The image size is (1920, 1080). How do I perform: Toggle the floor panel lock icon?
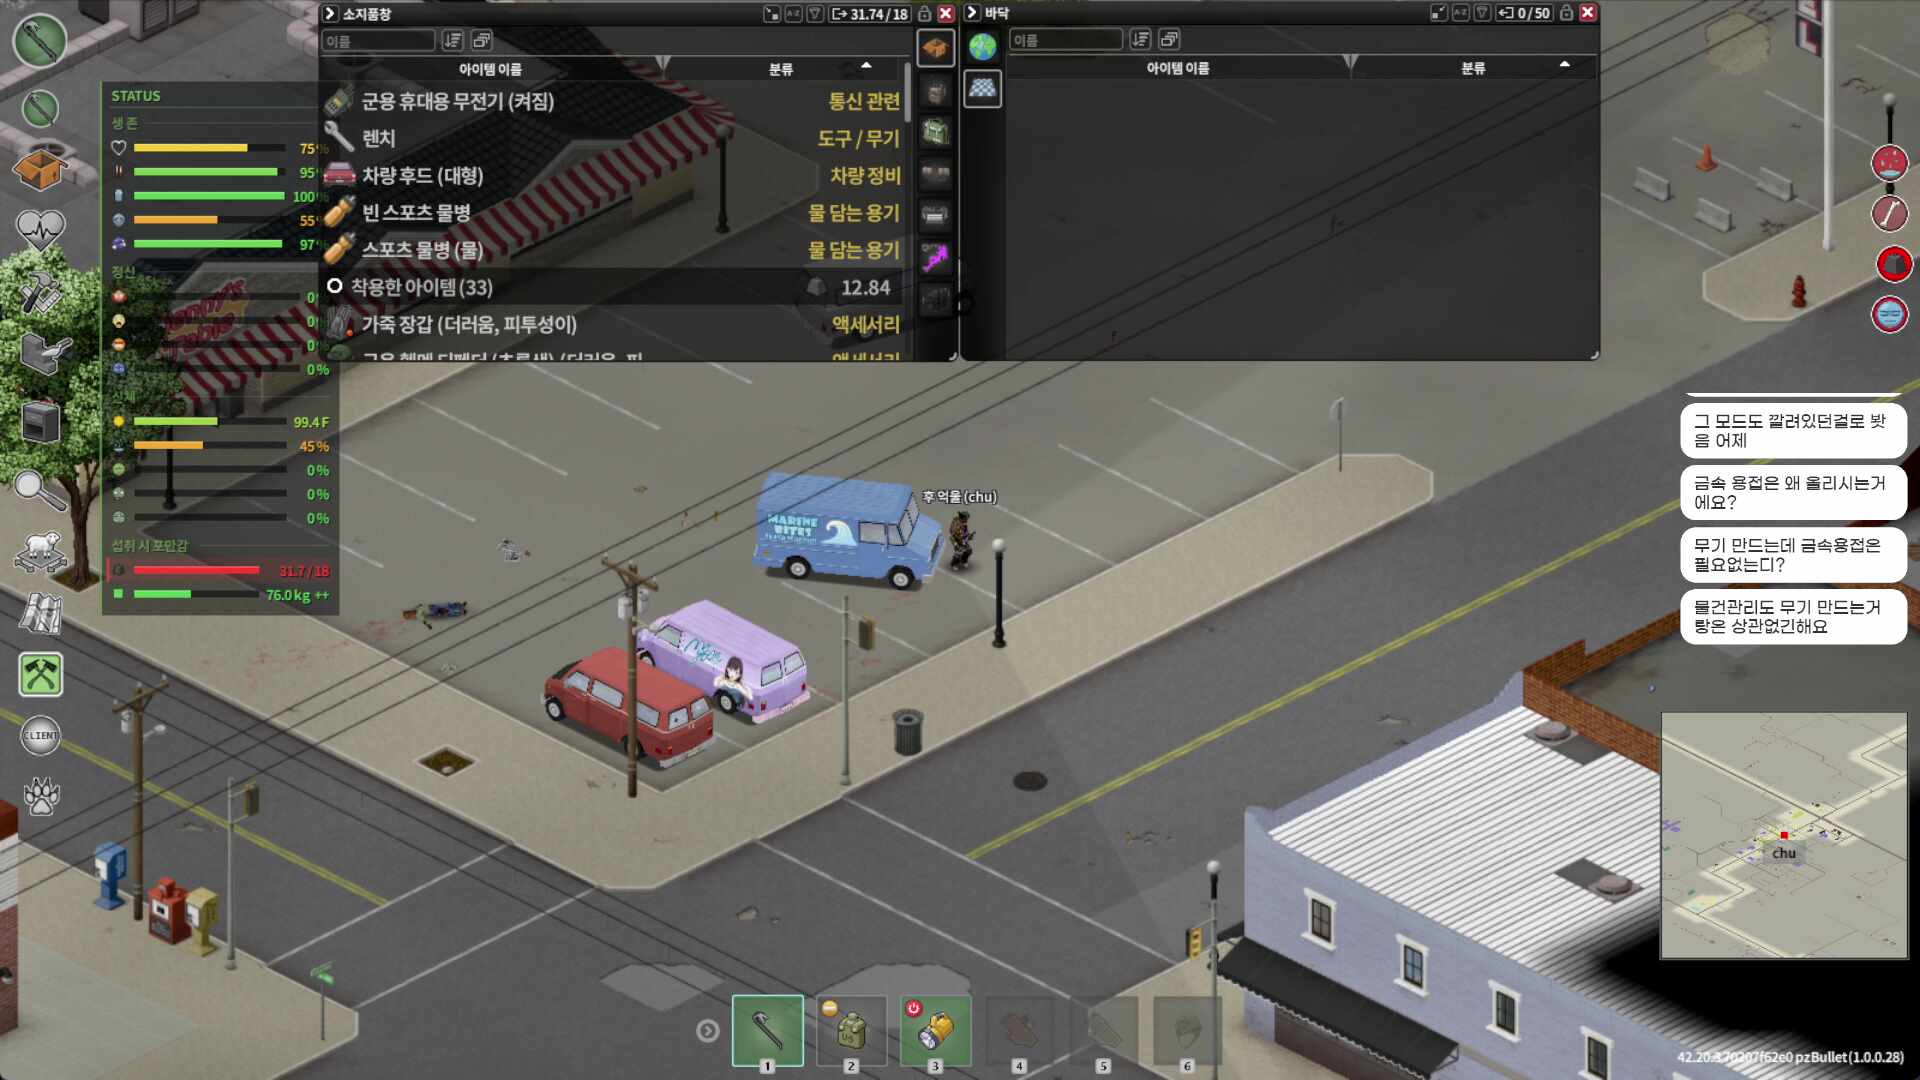(x=1567, y=13)
